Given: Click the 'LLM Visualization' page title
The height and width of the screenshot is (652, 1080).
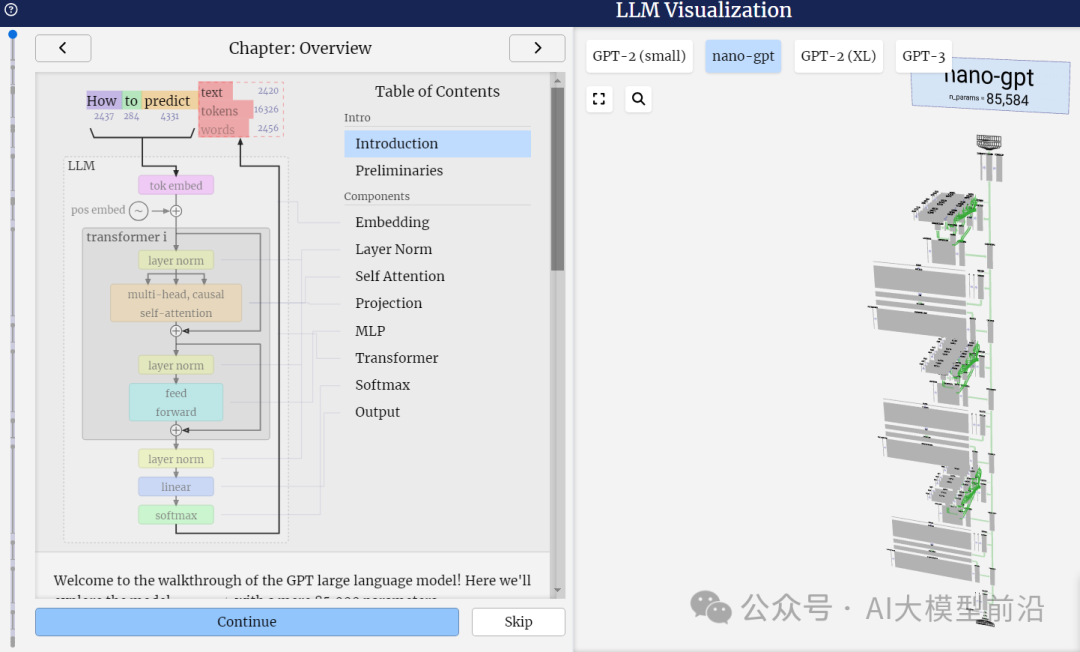Looking at the screenshot, I should 703,10.
